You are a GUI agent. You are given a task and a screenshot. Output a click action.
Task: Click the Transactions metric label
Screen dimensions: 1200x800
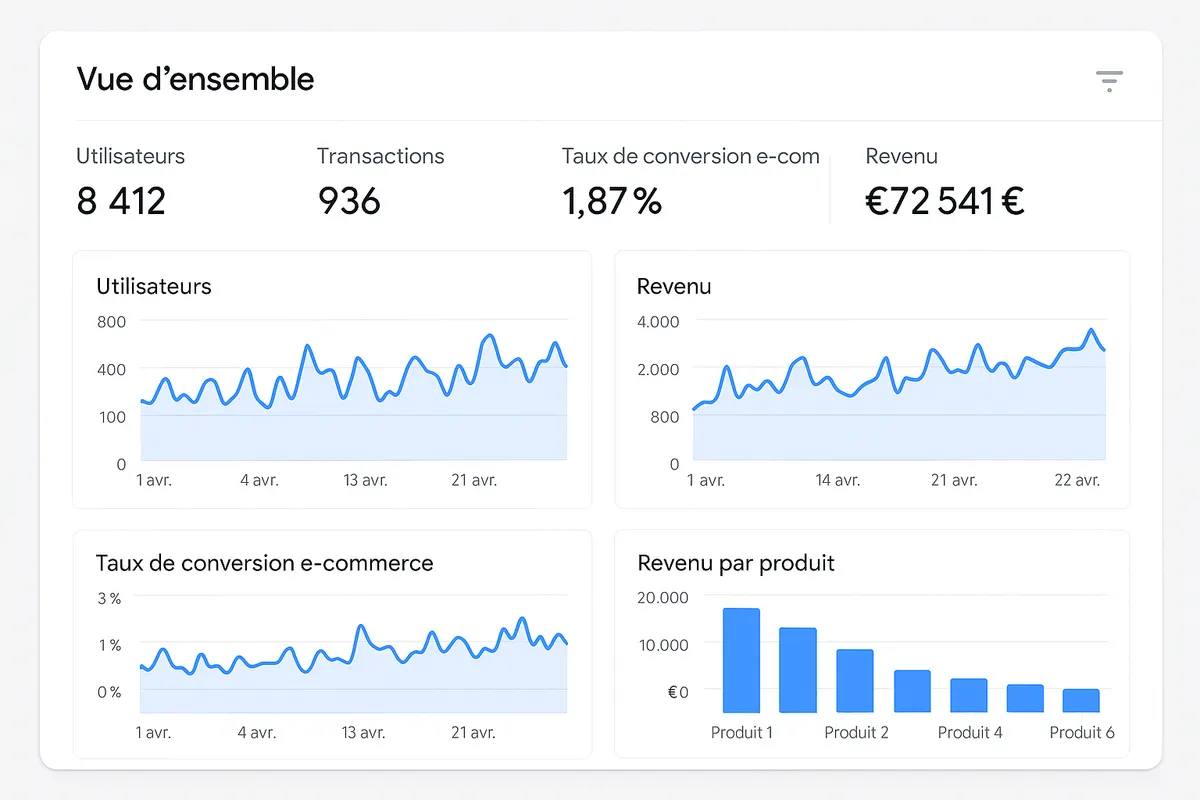[x=381, y=156]
